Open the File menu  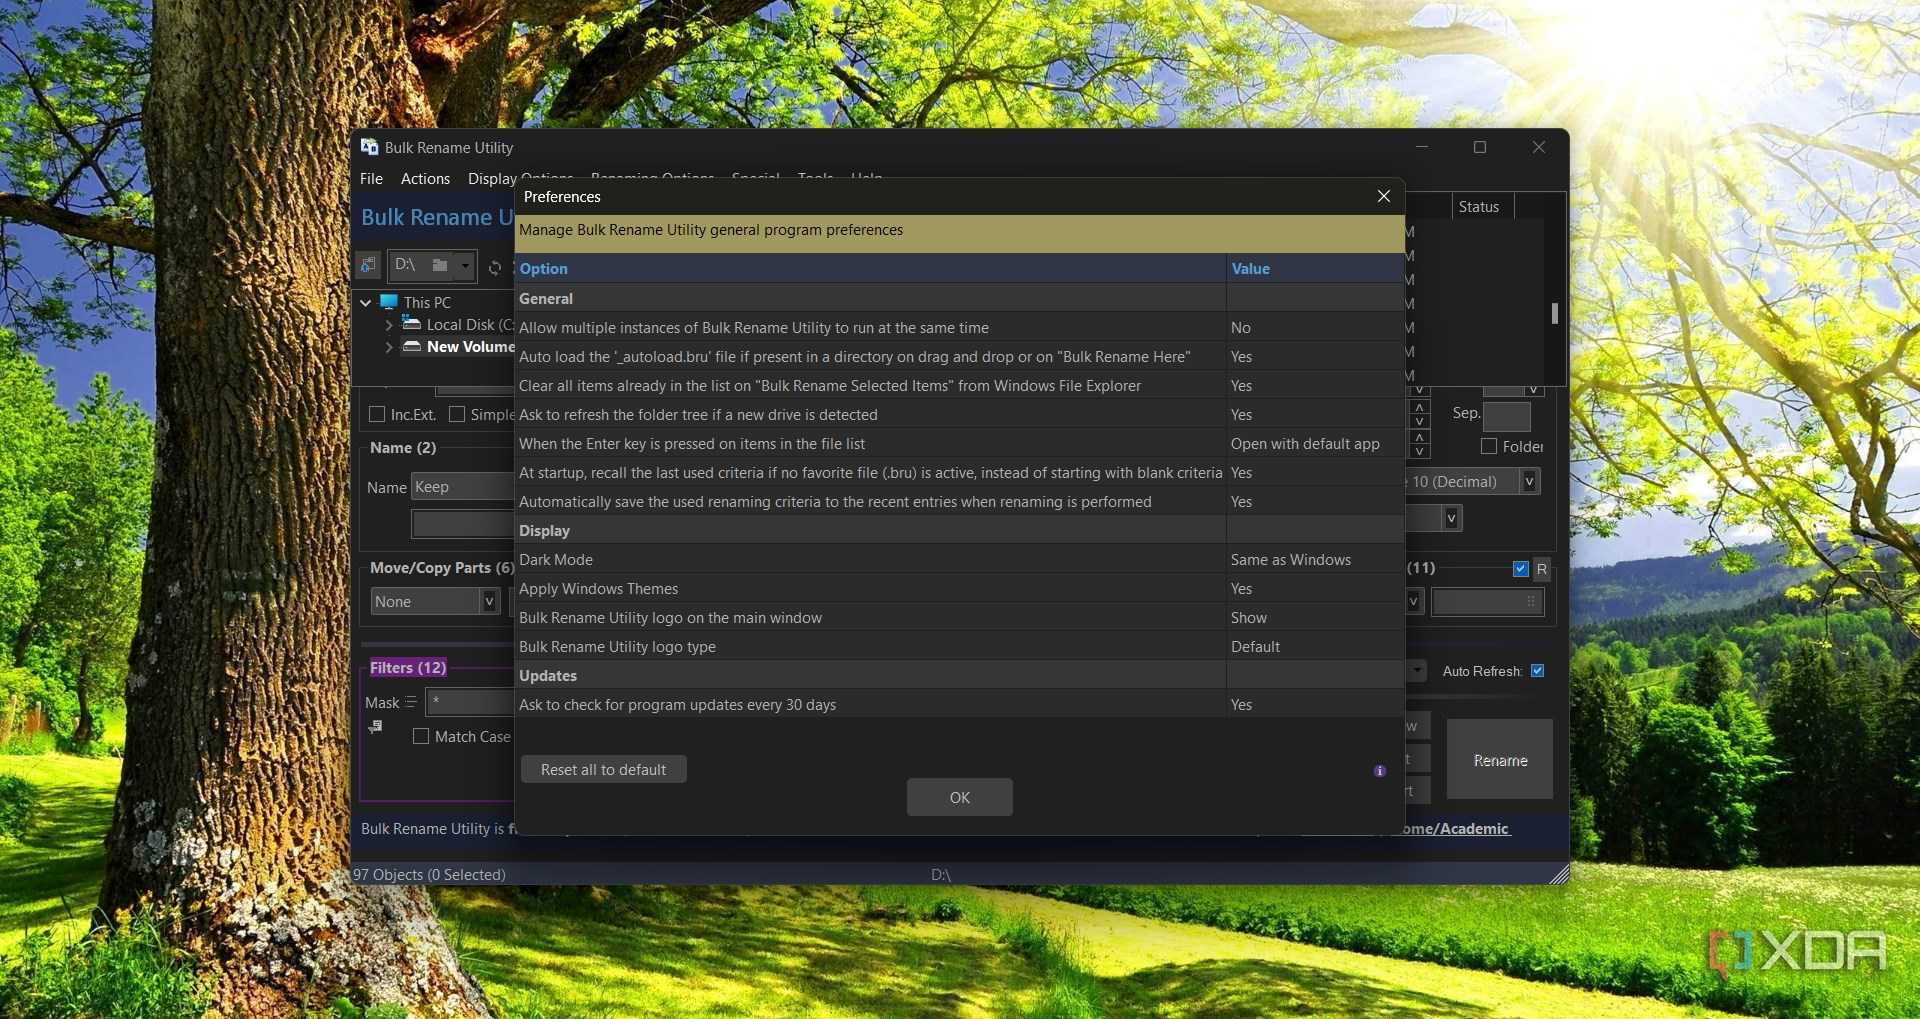pos(371,178)
